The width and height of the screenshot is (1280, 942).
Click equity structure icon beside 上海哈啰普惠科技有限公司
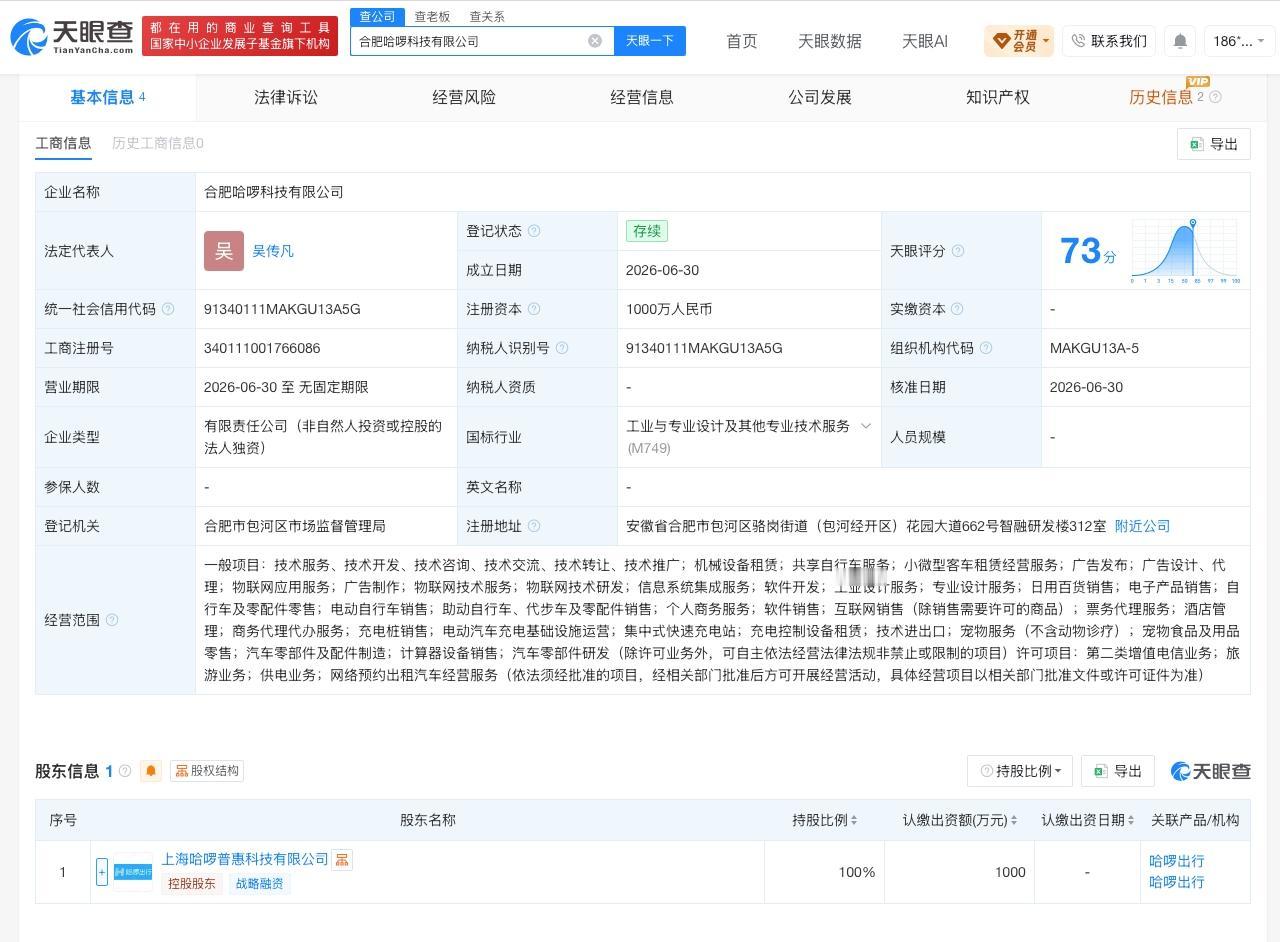point(342,859)
